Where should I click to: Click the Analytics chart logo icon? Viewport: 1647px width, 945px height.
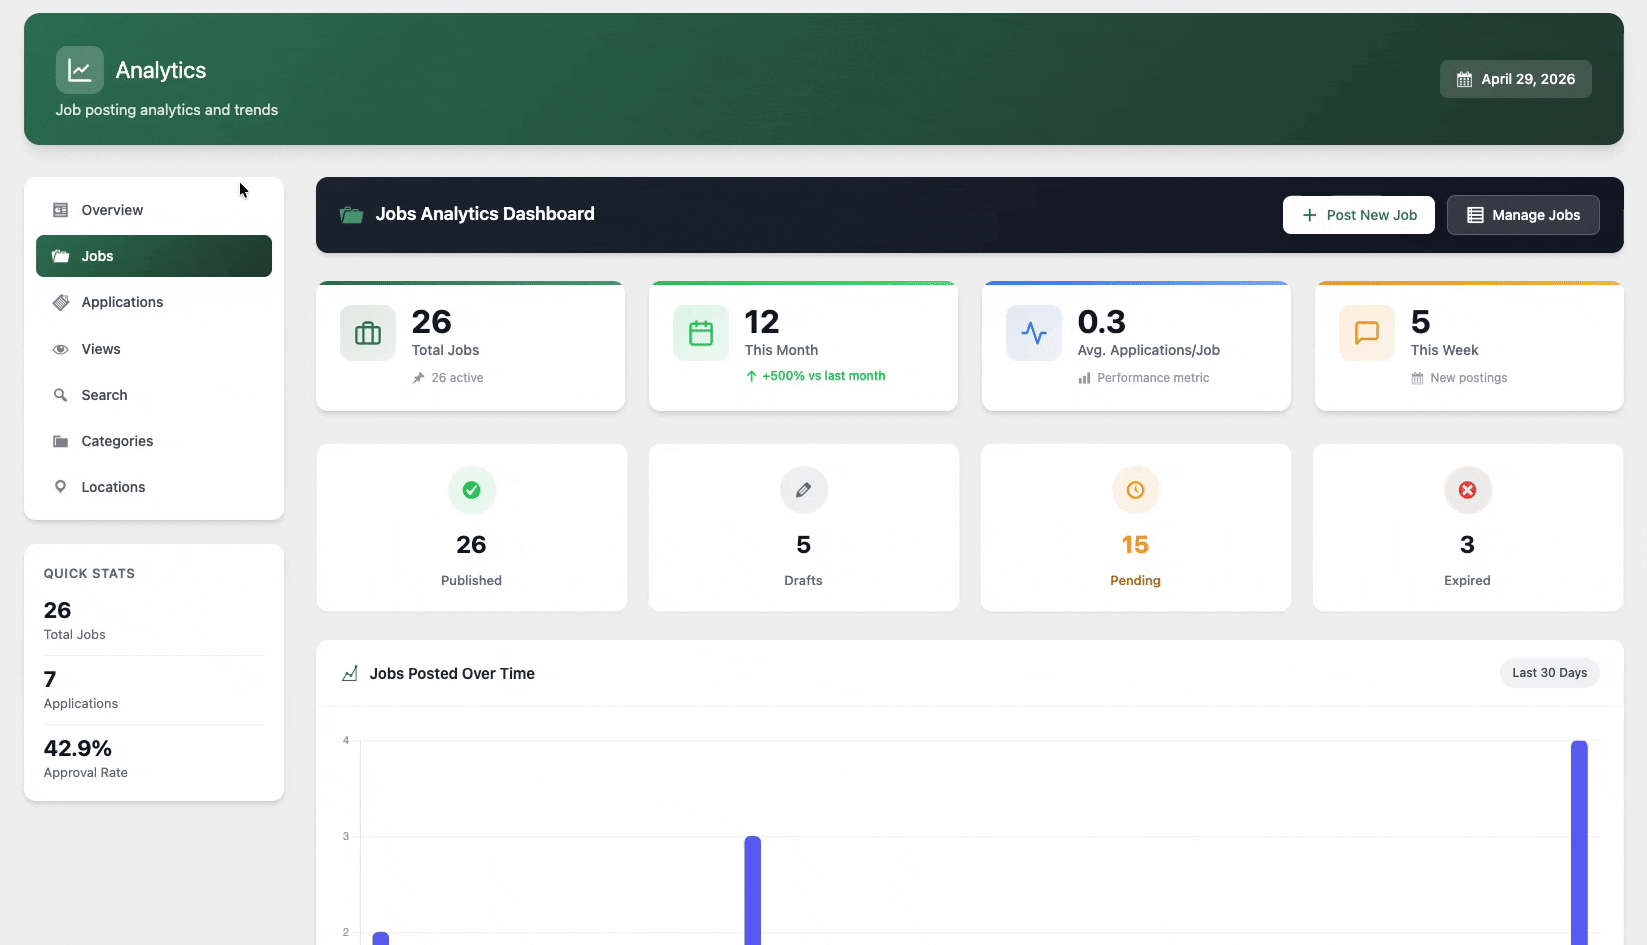tap(79, 70)
